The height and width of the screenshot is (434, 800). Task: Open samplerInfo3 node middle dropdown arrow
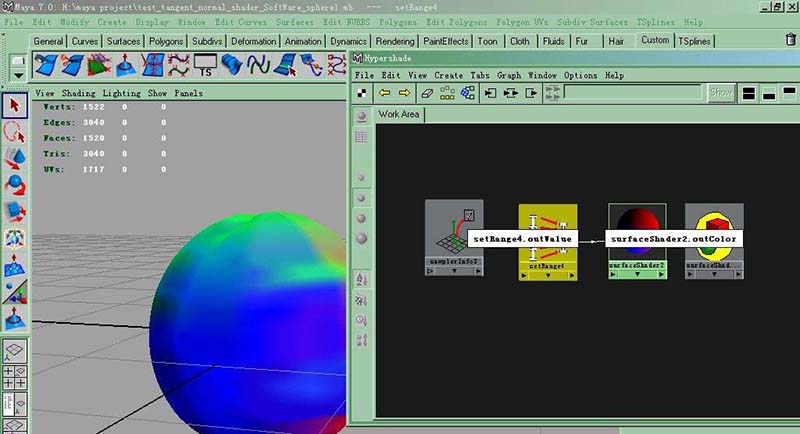point(454,271)
